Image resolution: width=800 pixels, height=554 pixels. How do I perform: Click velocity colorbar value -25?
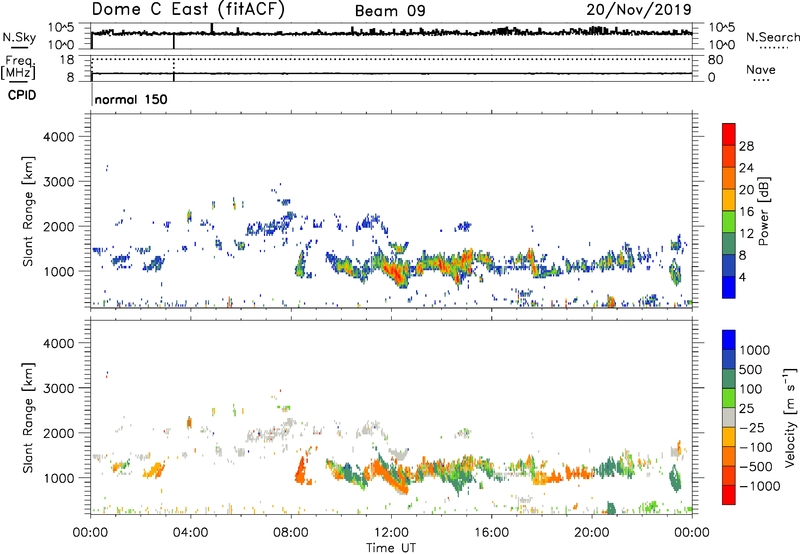752,428
